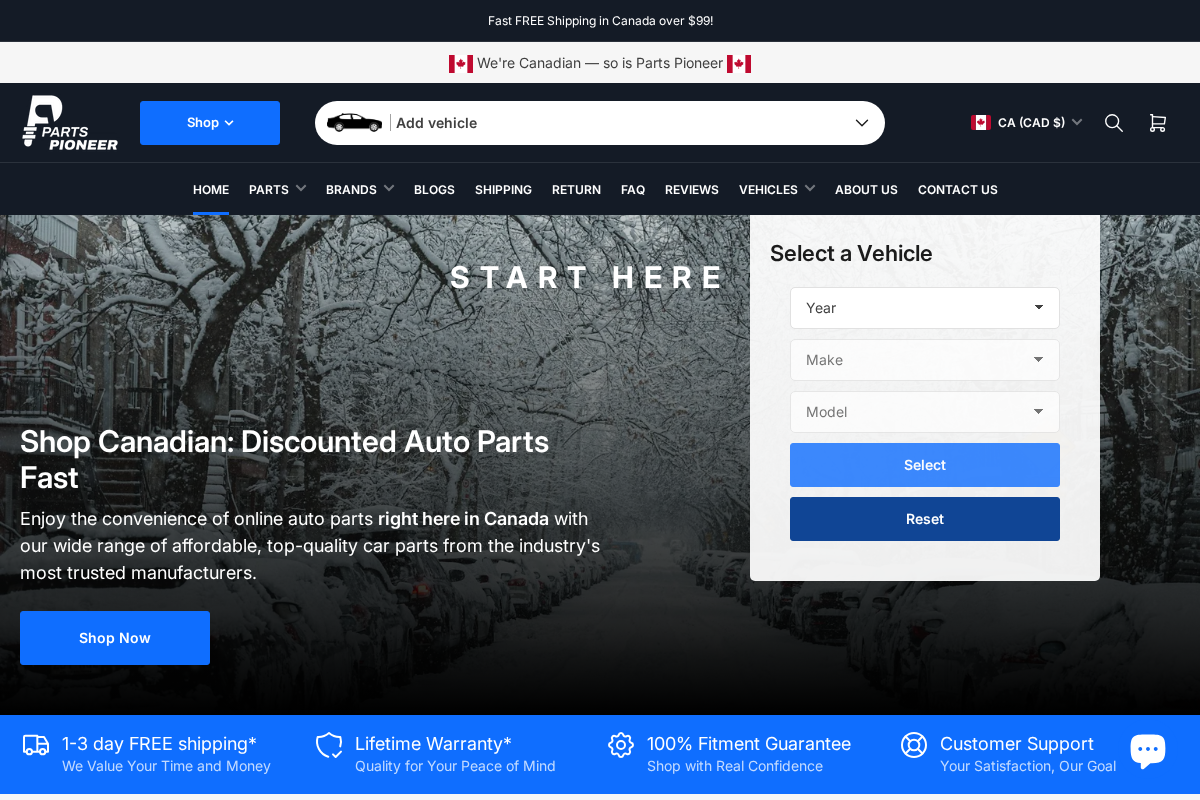
Task: Open the Year dropdown
Action: coord(924,308)
